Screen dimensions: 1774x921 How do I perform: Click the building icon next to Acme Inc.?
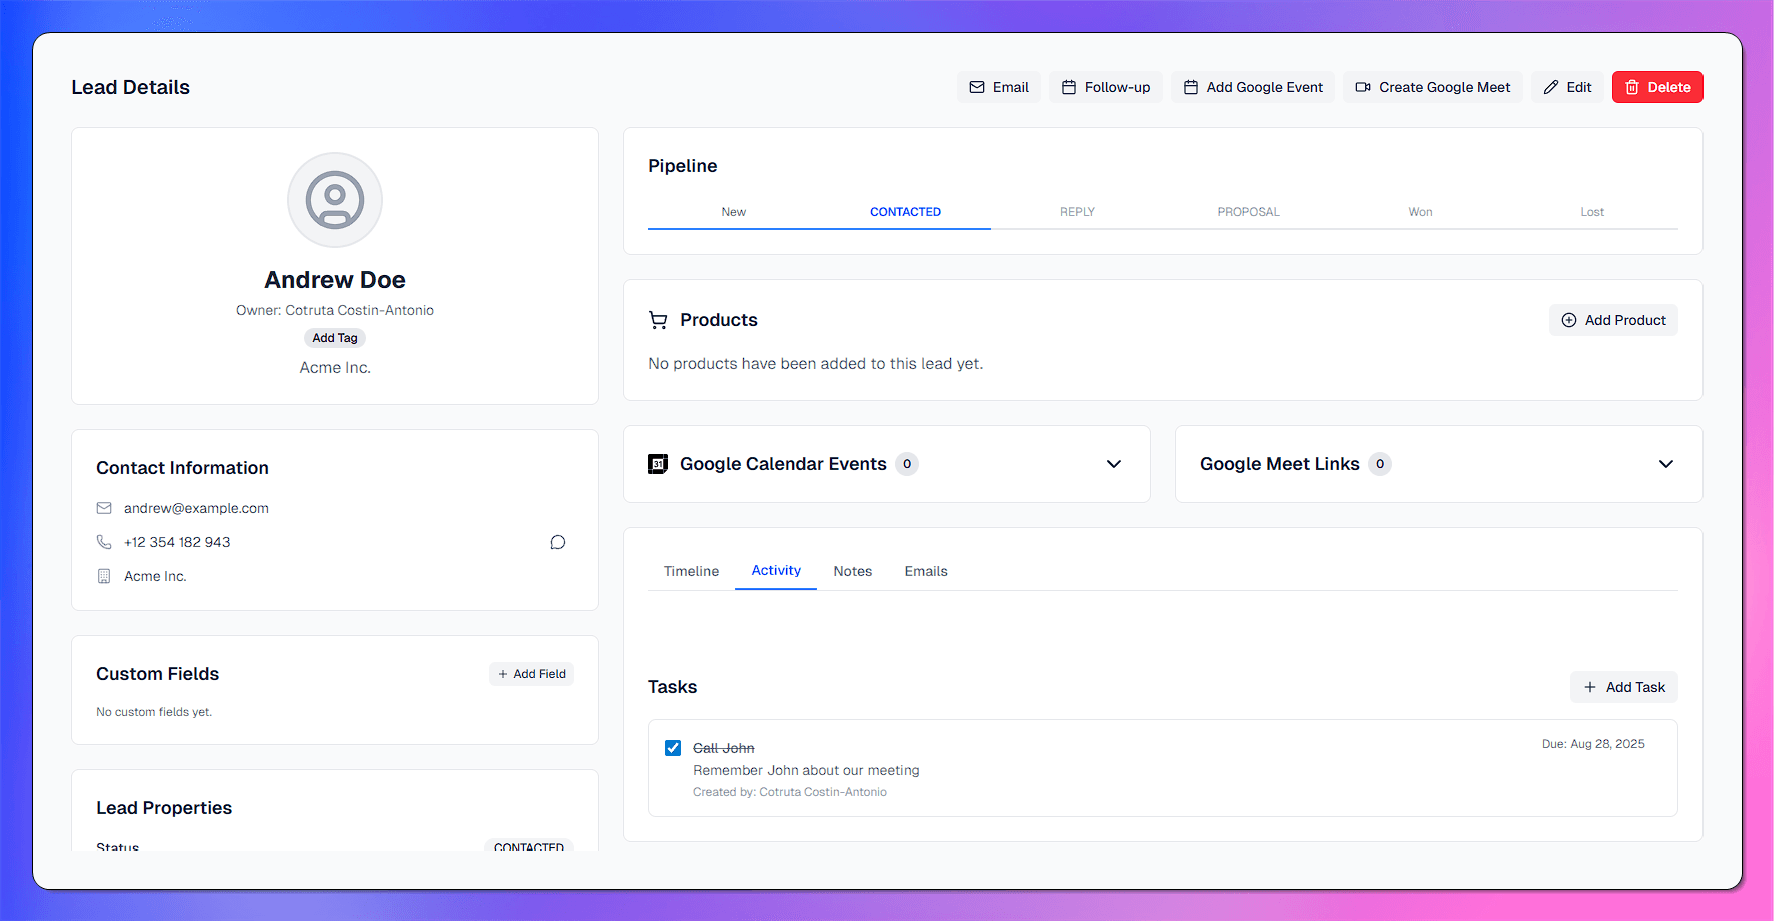click(x=104, y=576)
